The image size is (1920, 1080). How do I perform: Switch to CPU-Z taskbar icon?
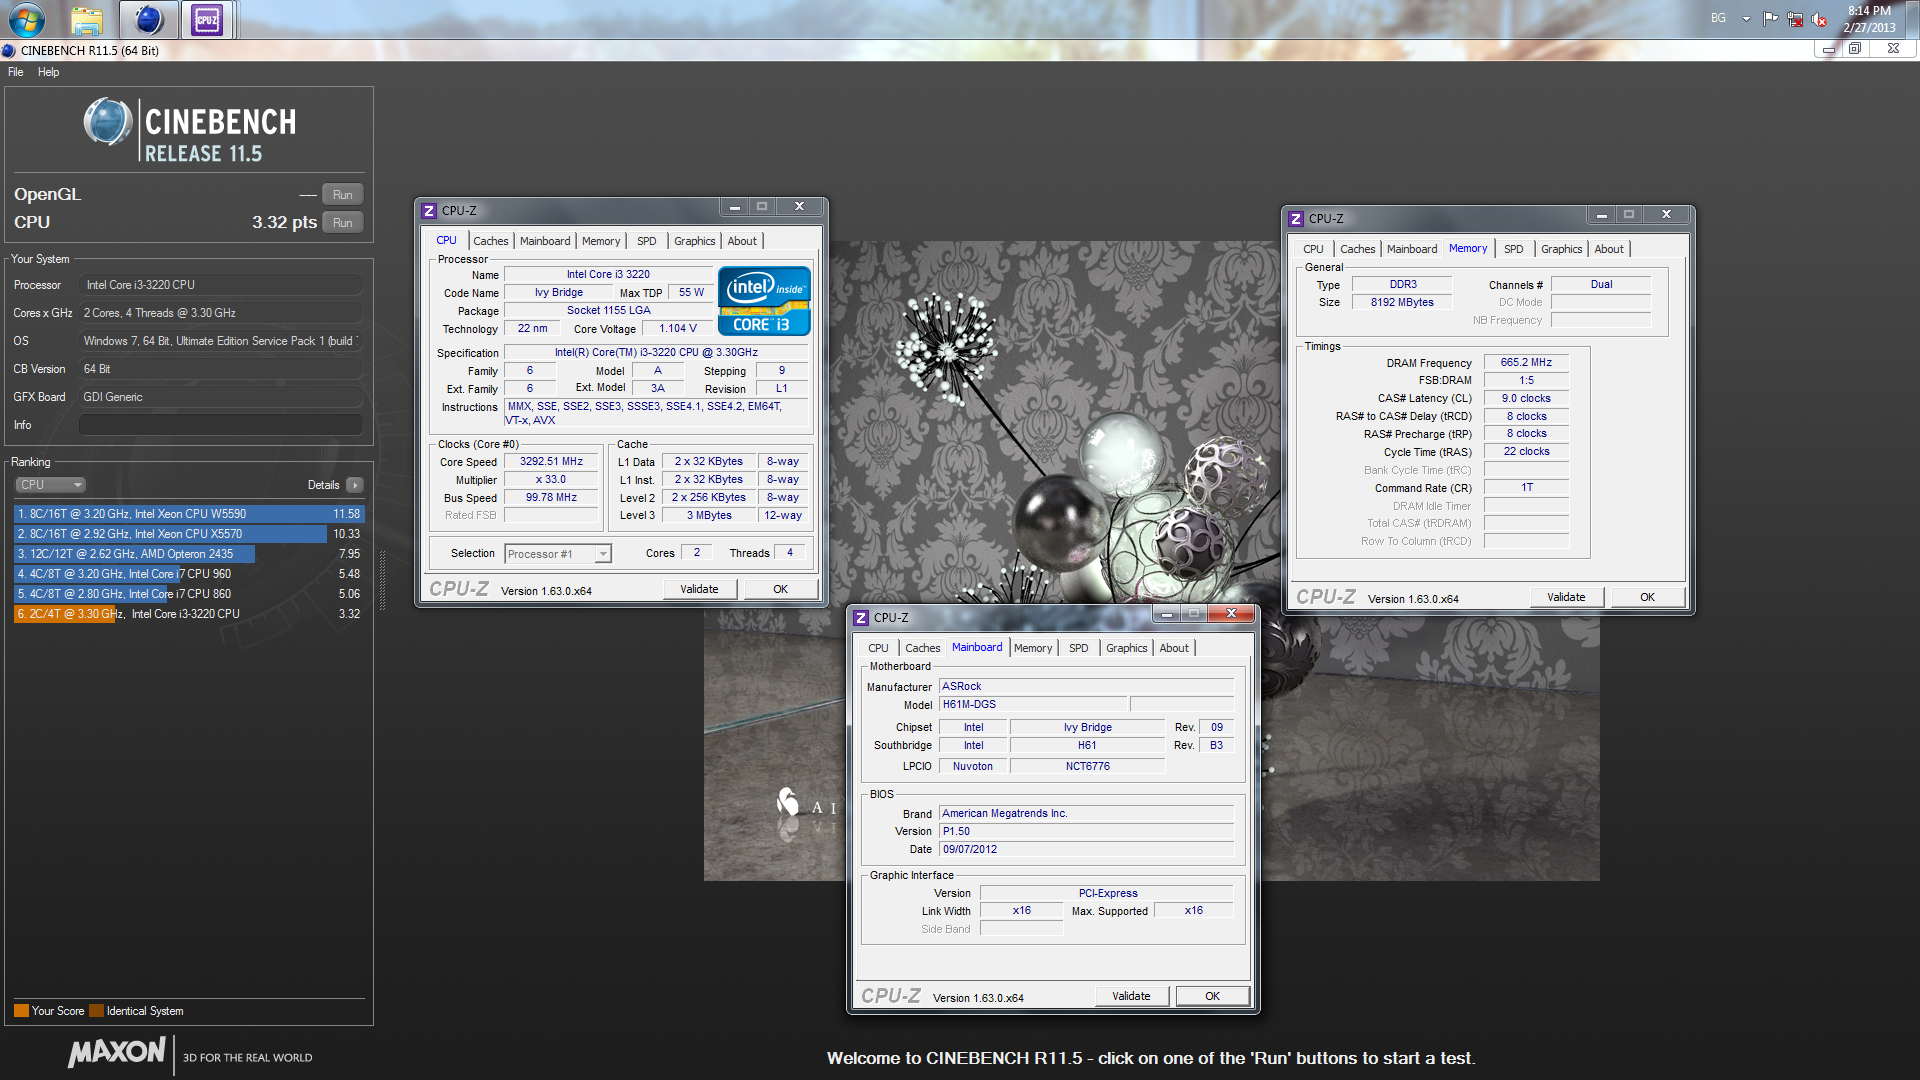coord(207,19)
